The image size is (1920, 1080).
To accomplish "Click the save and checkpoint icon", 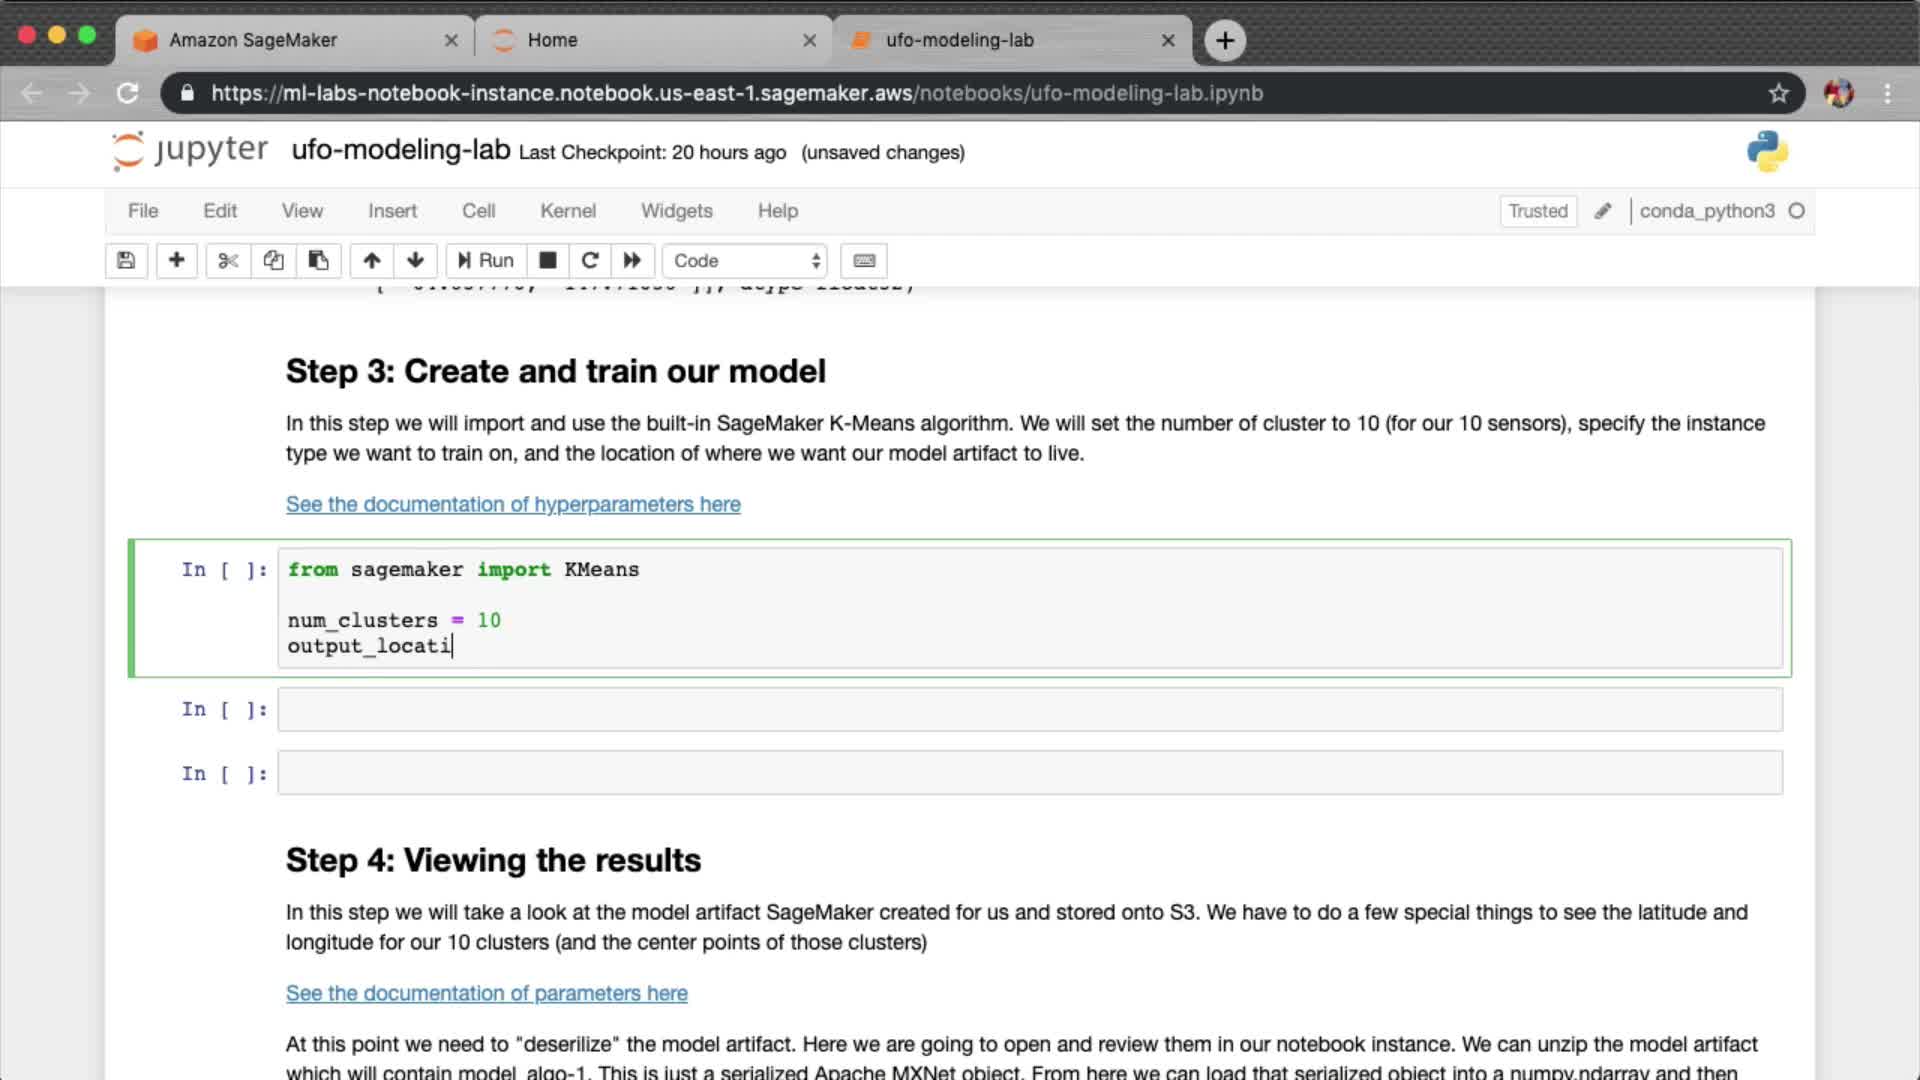I will pyautogui.click(x=126, y=261).
